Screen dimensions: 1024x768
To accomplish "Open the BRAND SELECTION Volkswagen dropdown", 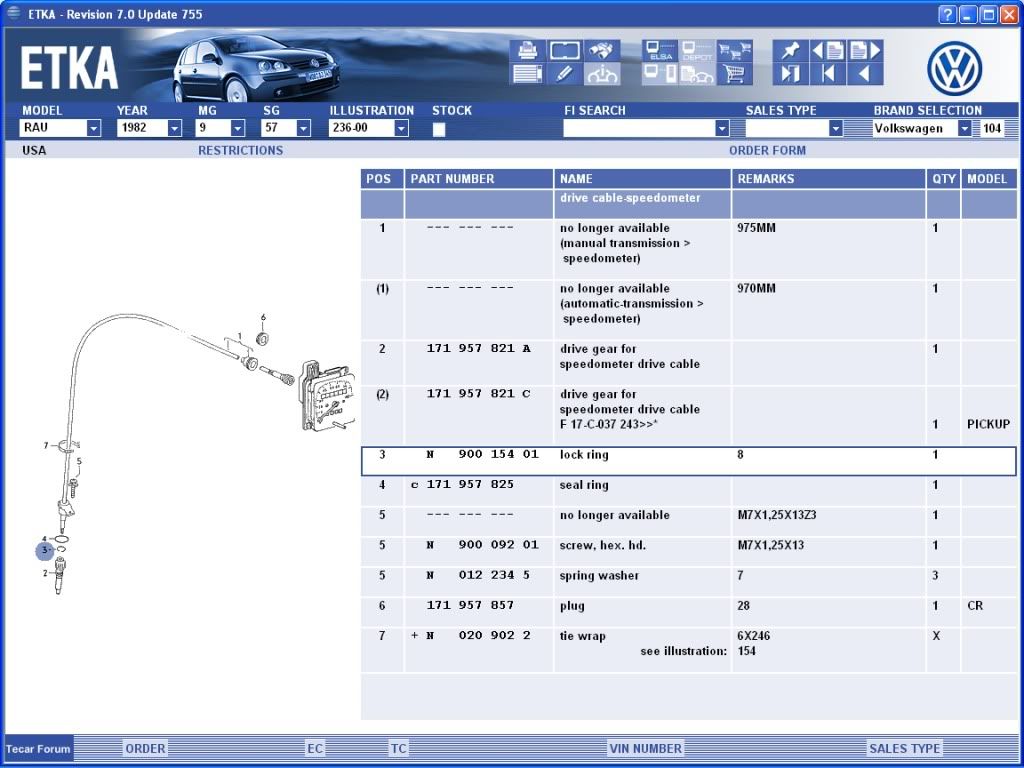I will (964, 129).
